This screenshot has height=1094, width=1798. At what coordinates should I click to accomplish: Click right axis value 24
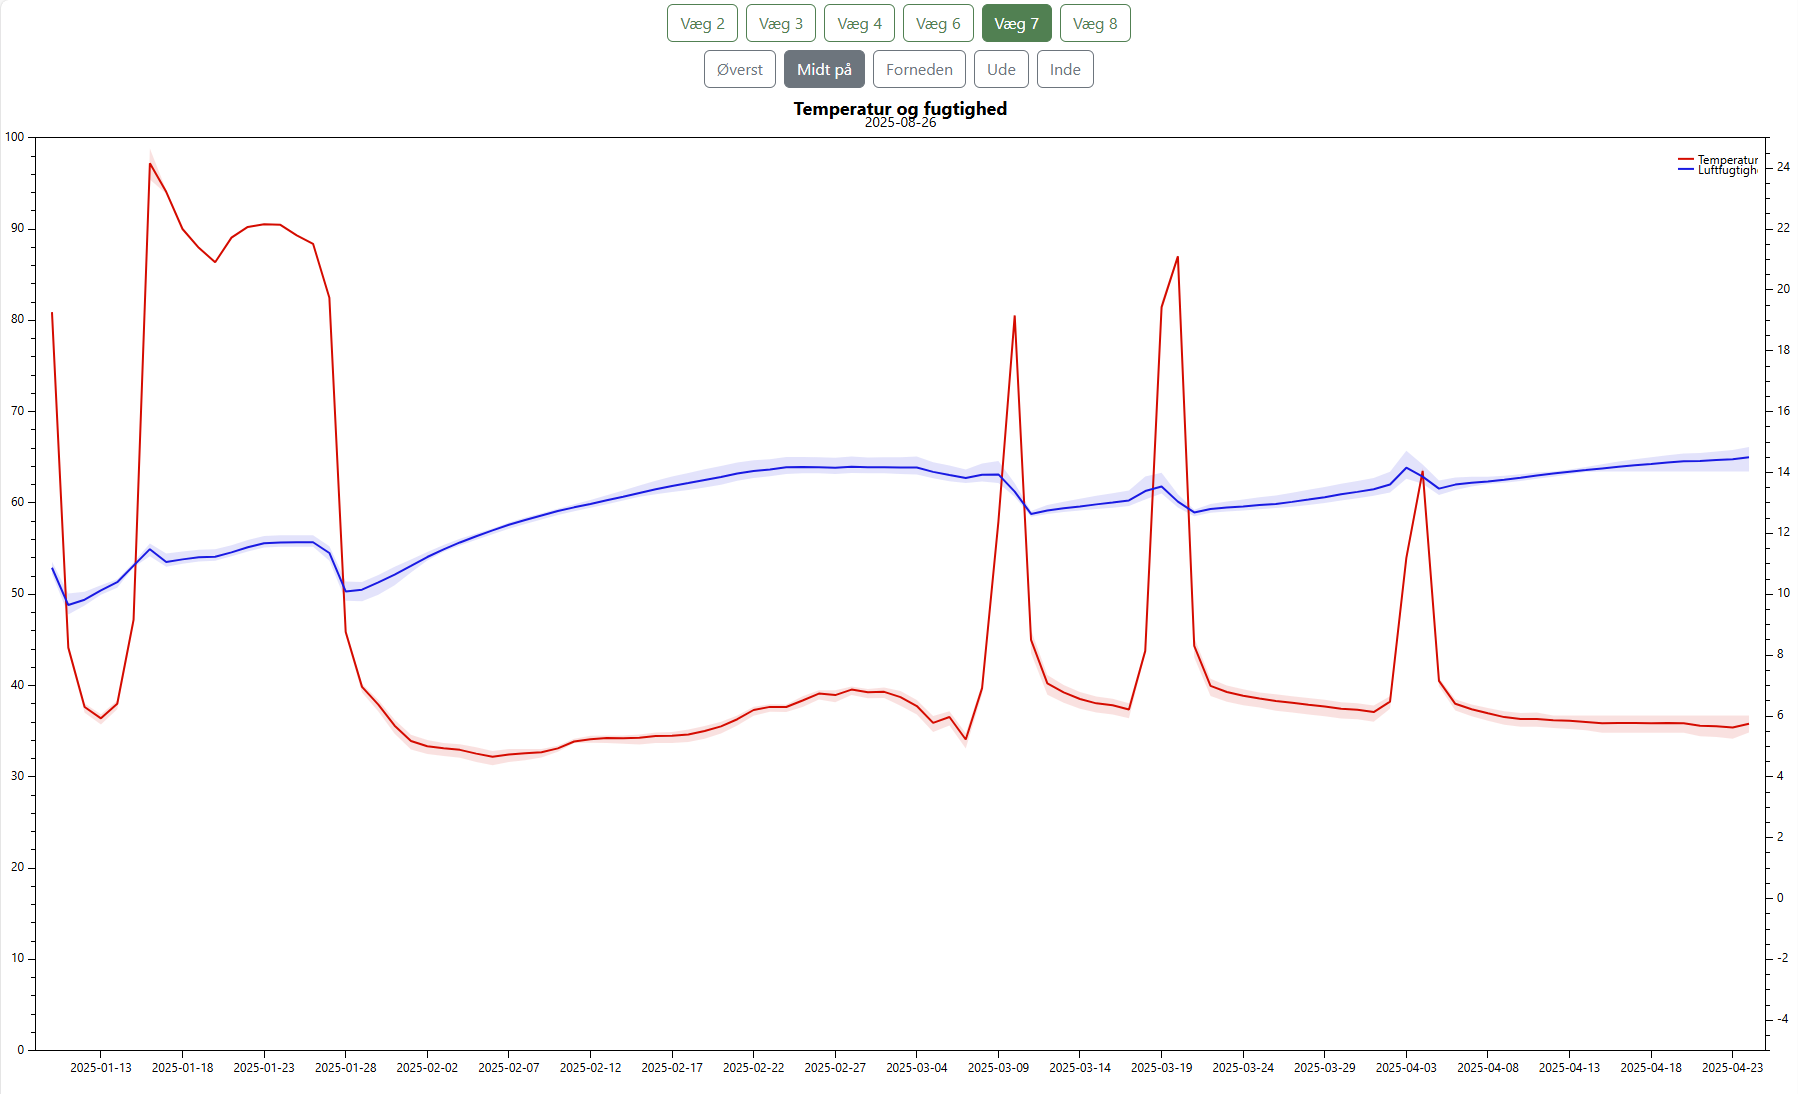click(x=1783, y=167)
